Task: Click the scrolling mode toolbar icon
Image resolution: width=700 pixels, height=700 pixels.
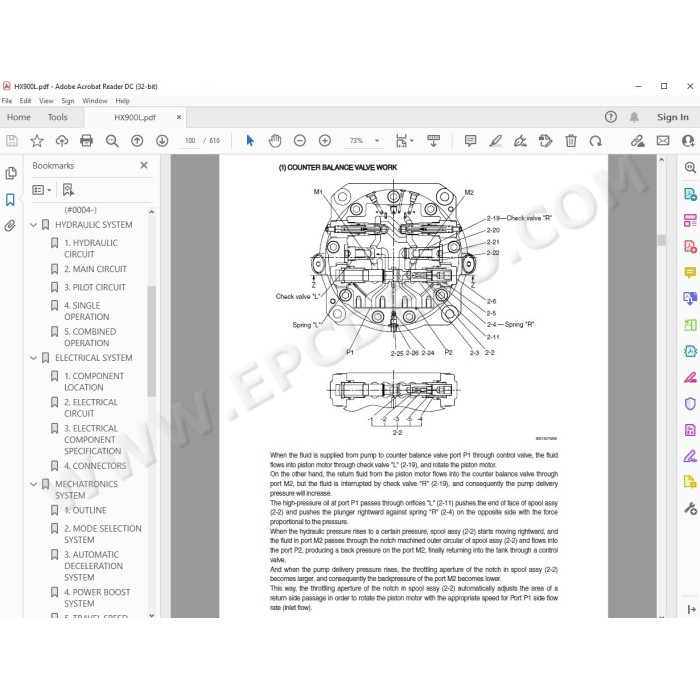Action: point(433,141)
